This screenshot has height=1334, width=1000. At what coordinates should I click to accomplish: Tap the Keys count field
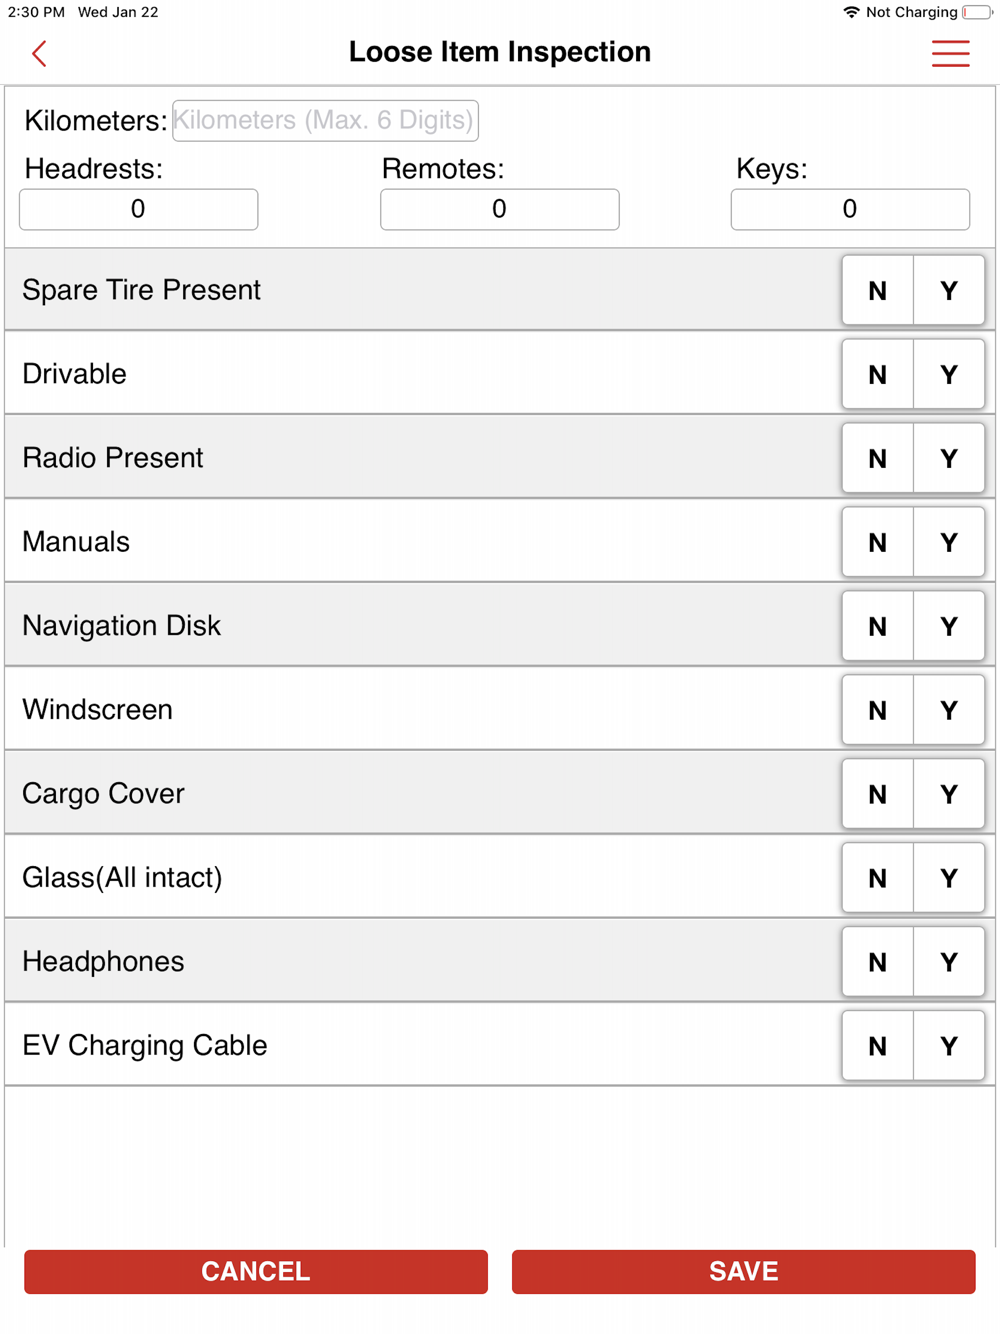coord(850,209)
